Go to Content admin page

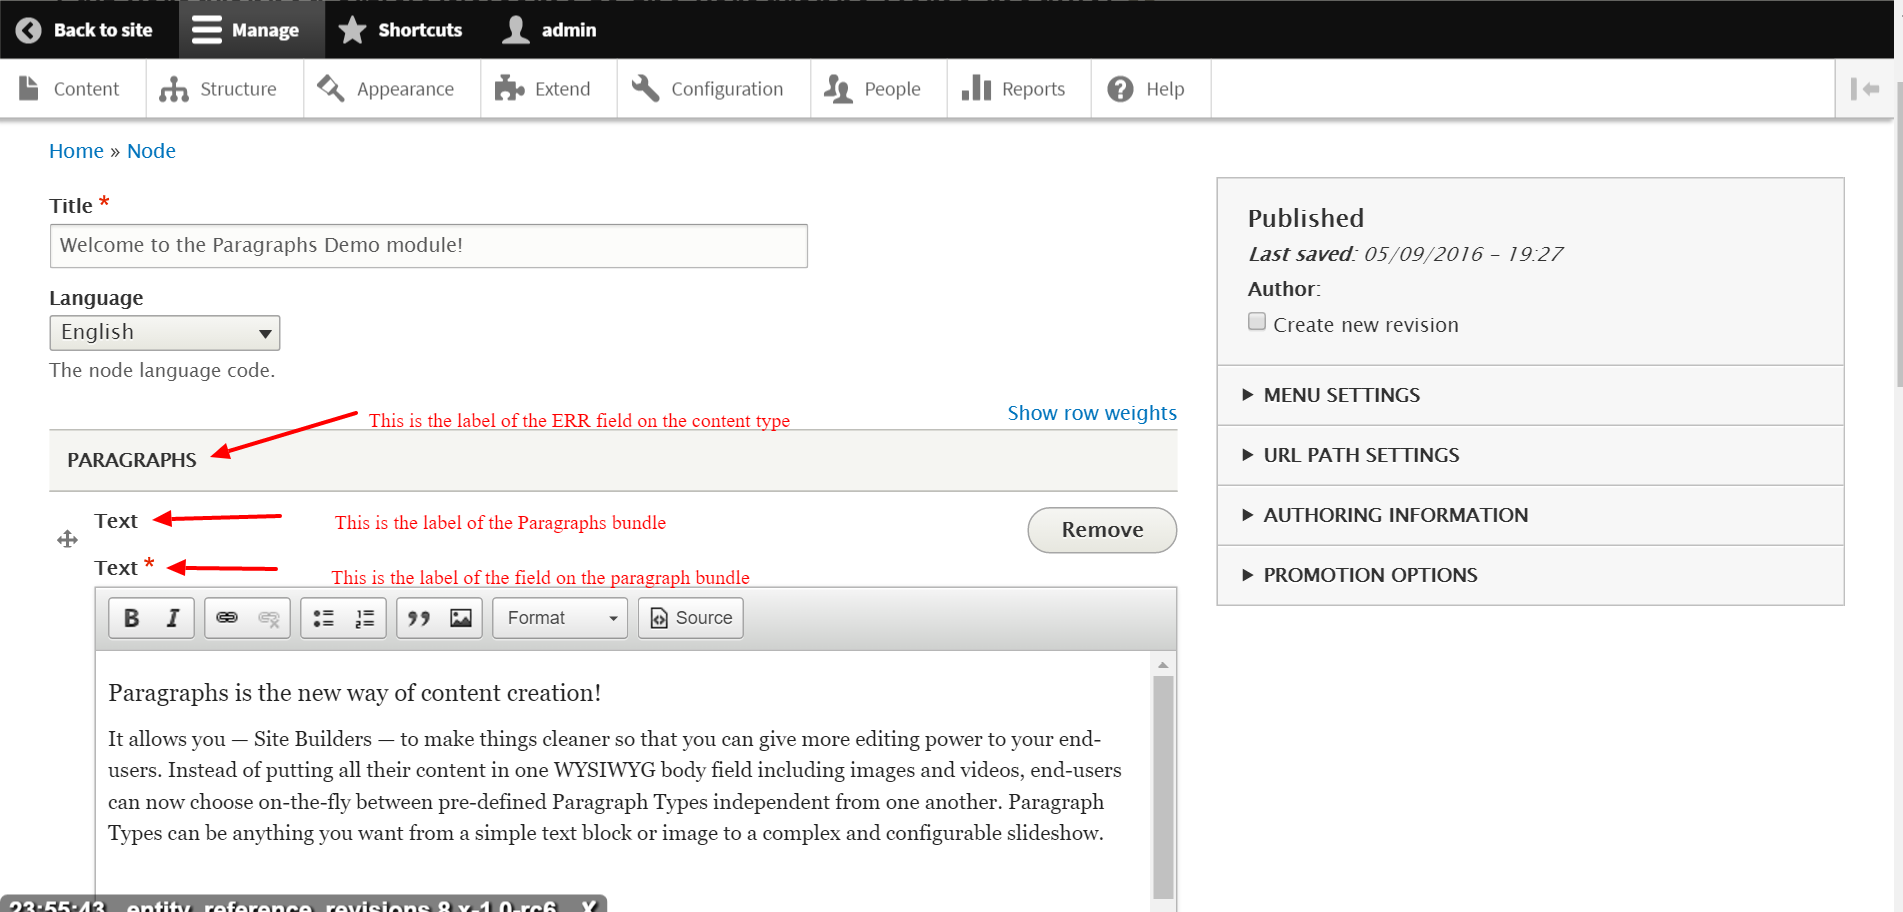pyautogui.click(x=70, y=89)
